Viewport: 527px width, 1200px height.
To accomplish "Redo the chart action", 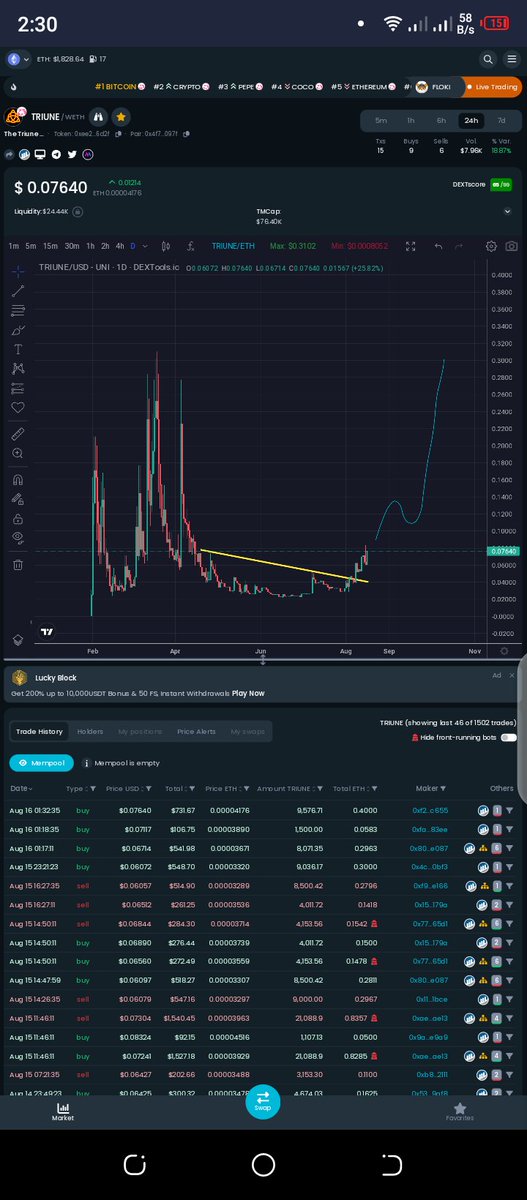I will coord(459,246).
